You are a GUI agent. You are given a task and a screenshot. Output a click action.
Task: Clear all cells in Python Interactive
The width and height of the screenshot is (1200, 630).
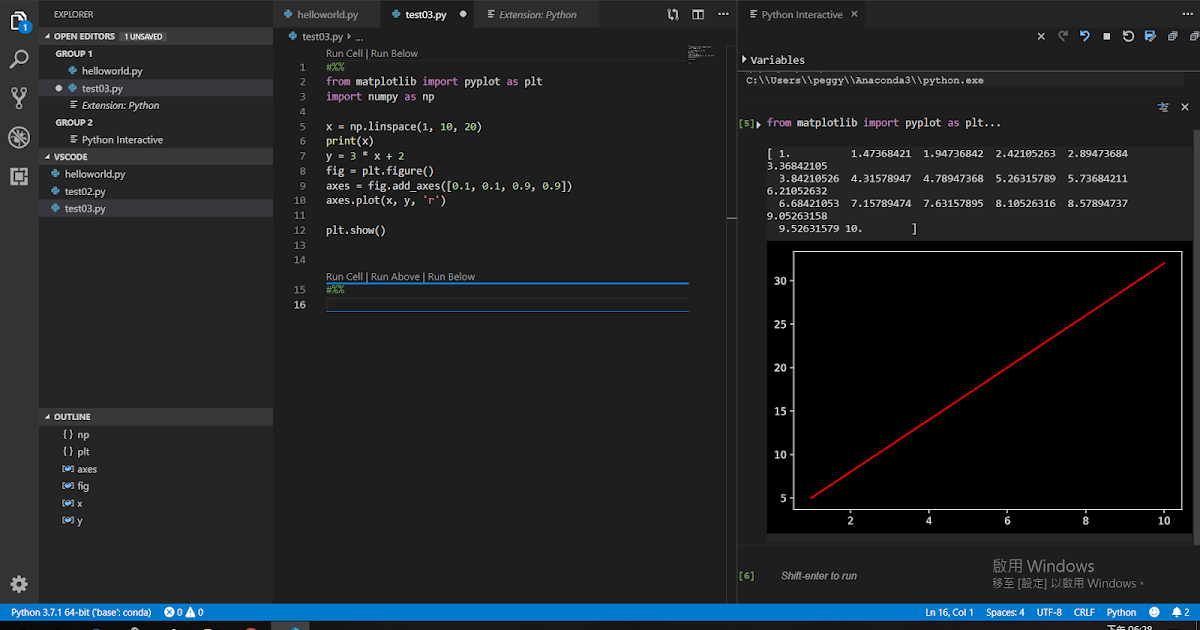1041,36
